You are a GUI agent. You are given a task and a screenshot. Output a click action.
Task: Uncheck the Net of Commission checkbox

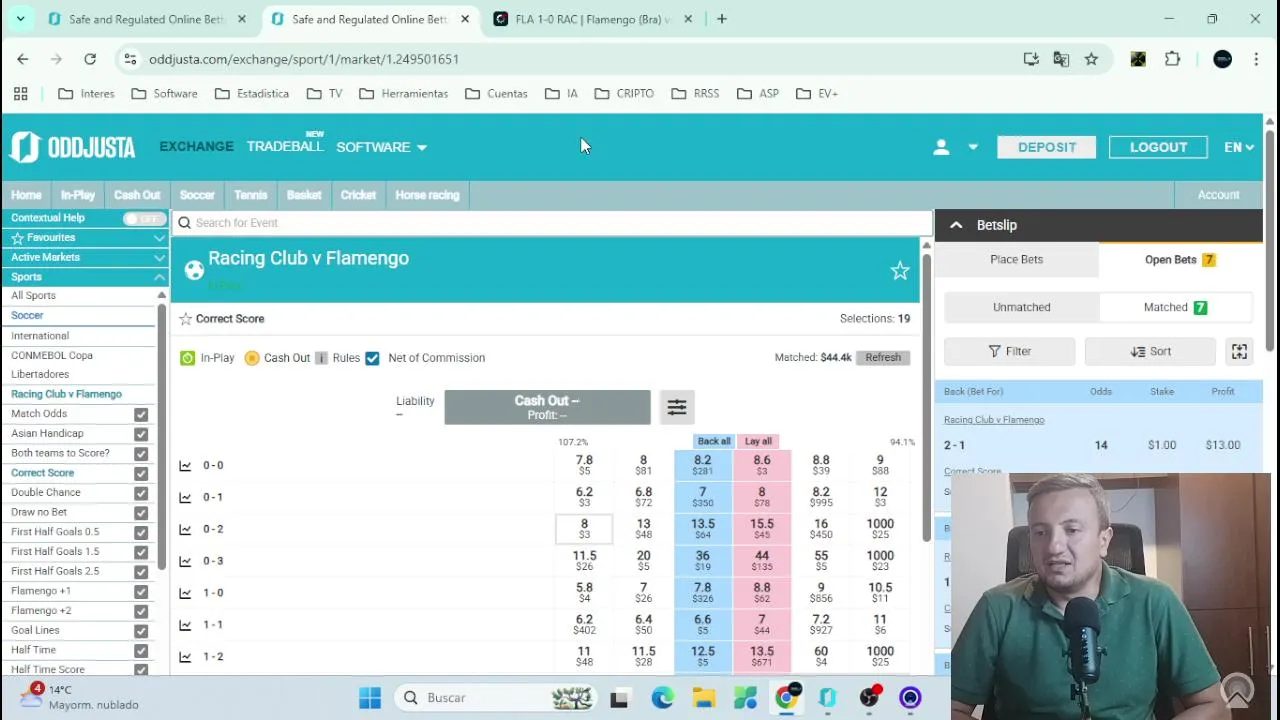[x=372, y=358]
